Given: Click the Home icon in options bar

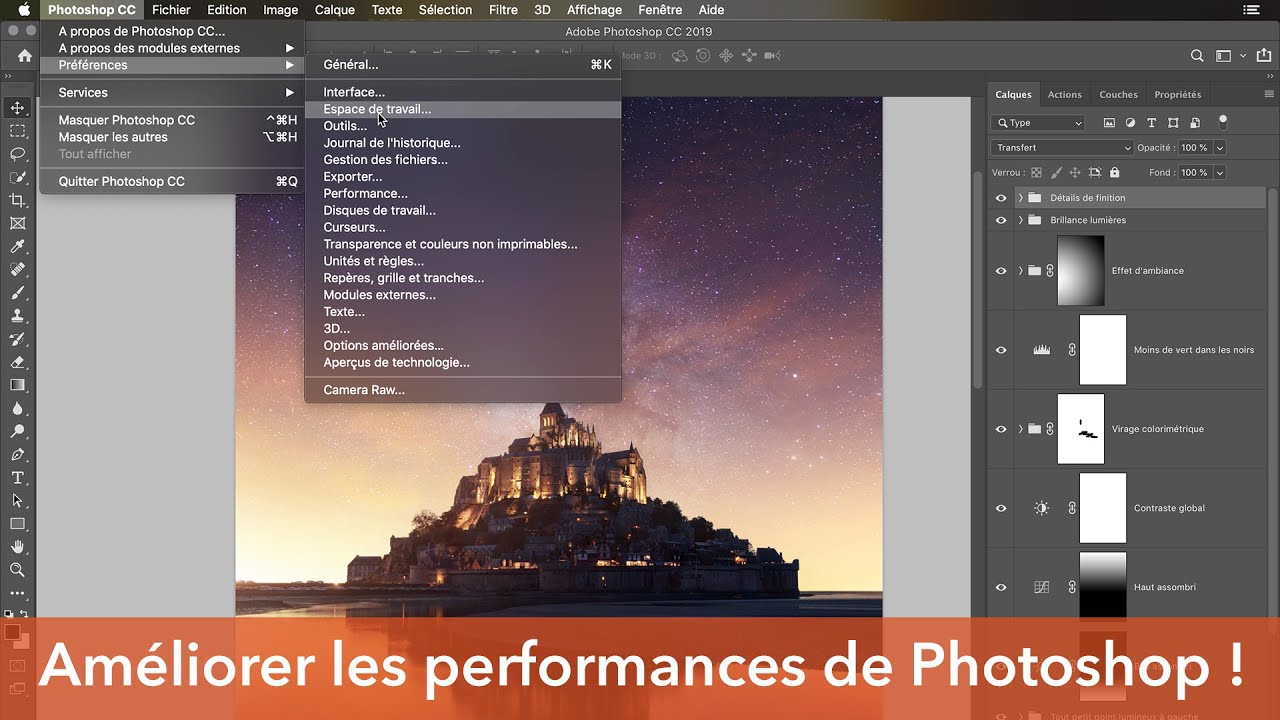Looking at the screenshot, I should click(x=25, y=56).
